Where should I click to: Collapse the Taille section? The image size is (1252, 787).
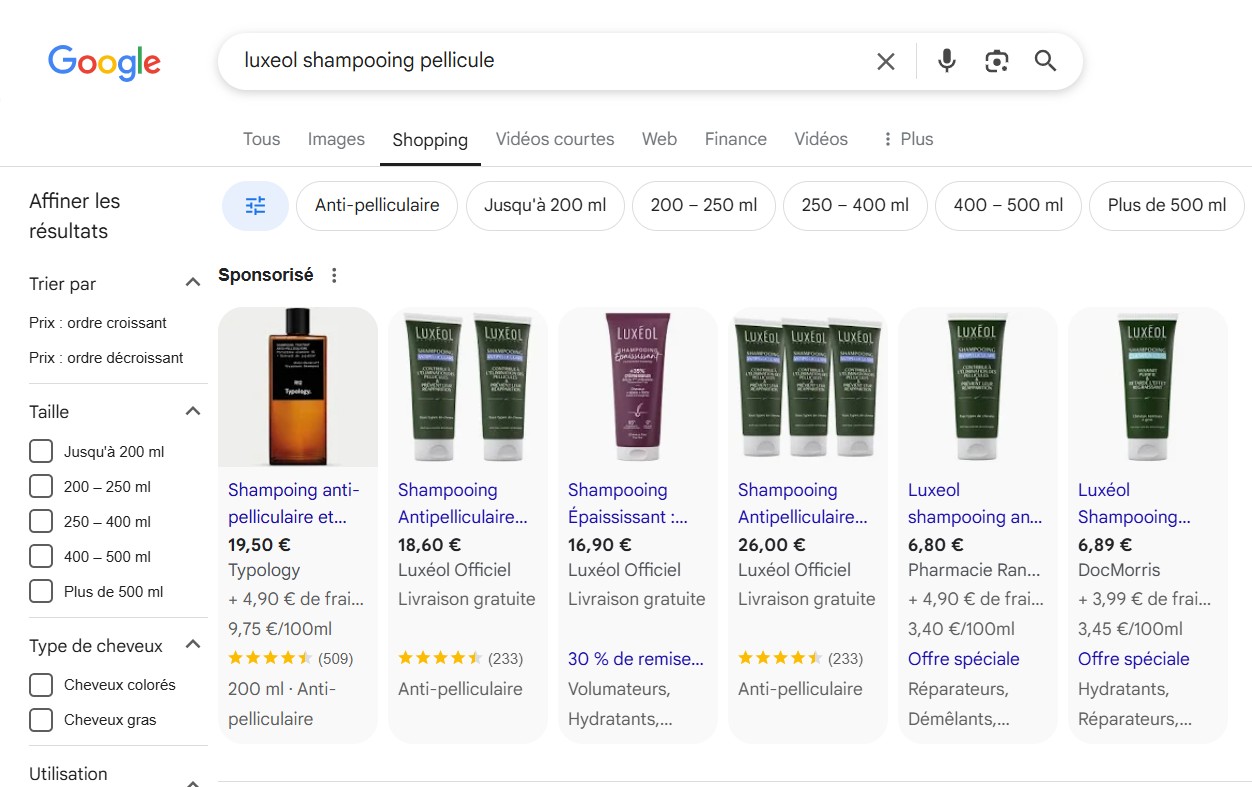pos(193,411)
